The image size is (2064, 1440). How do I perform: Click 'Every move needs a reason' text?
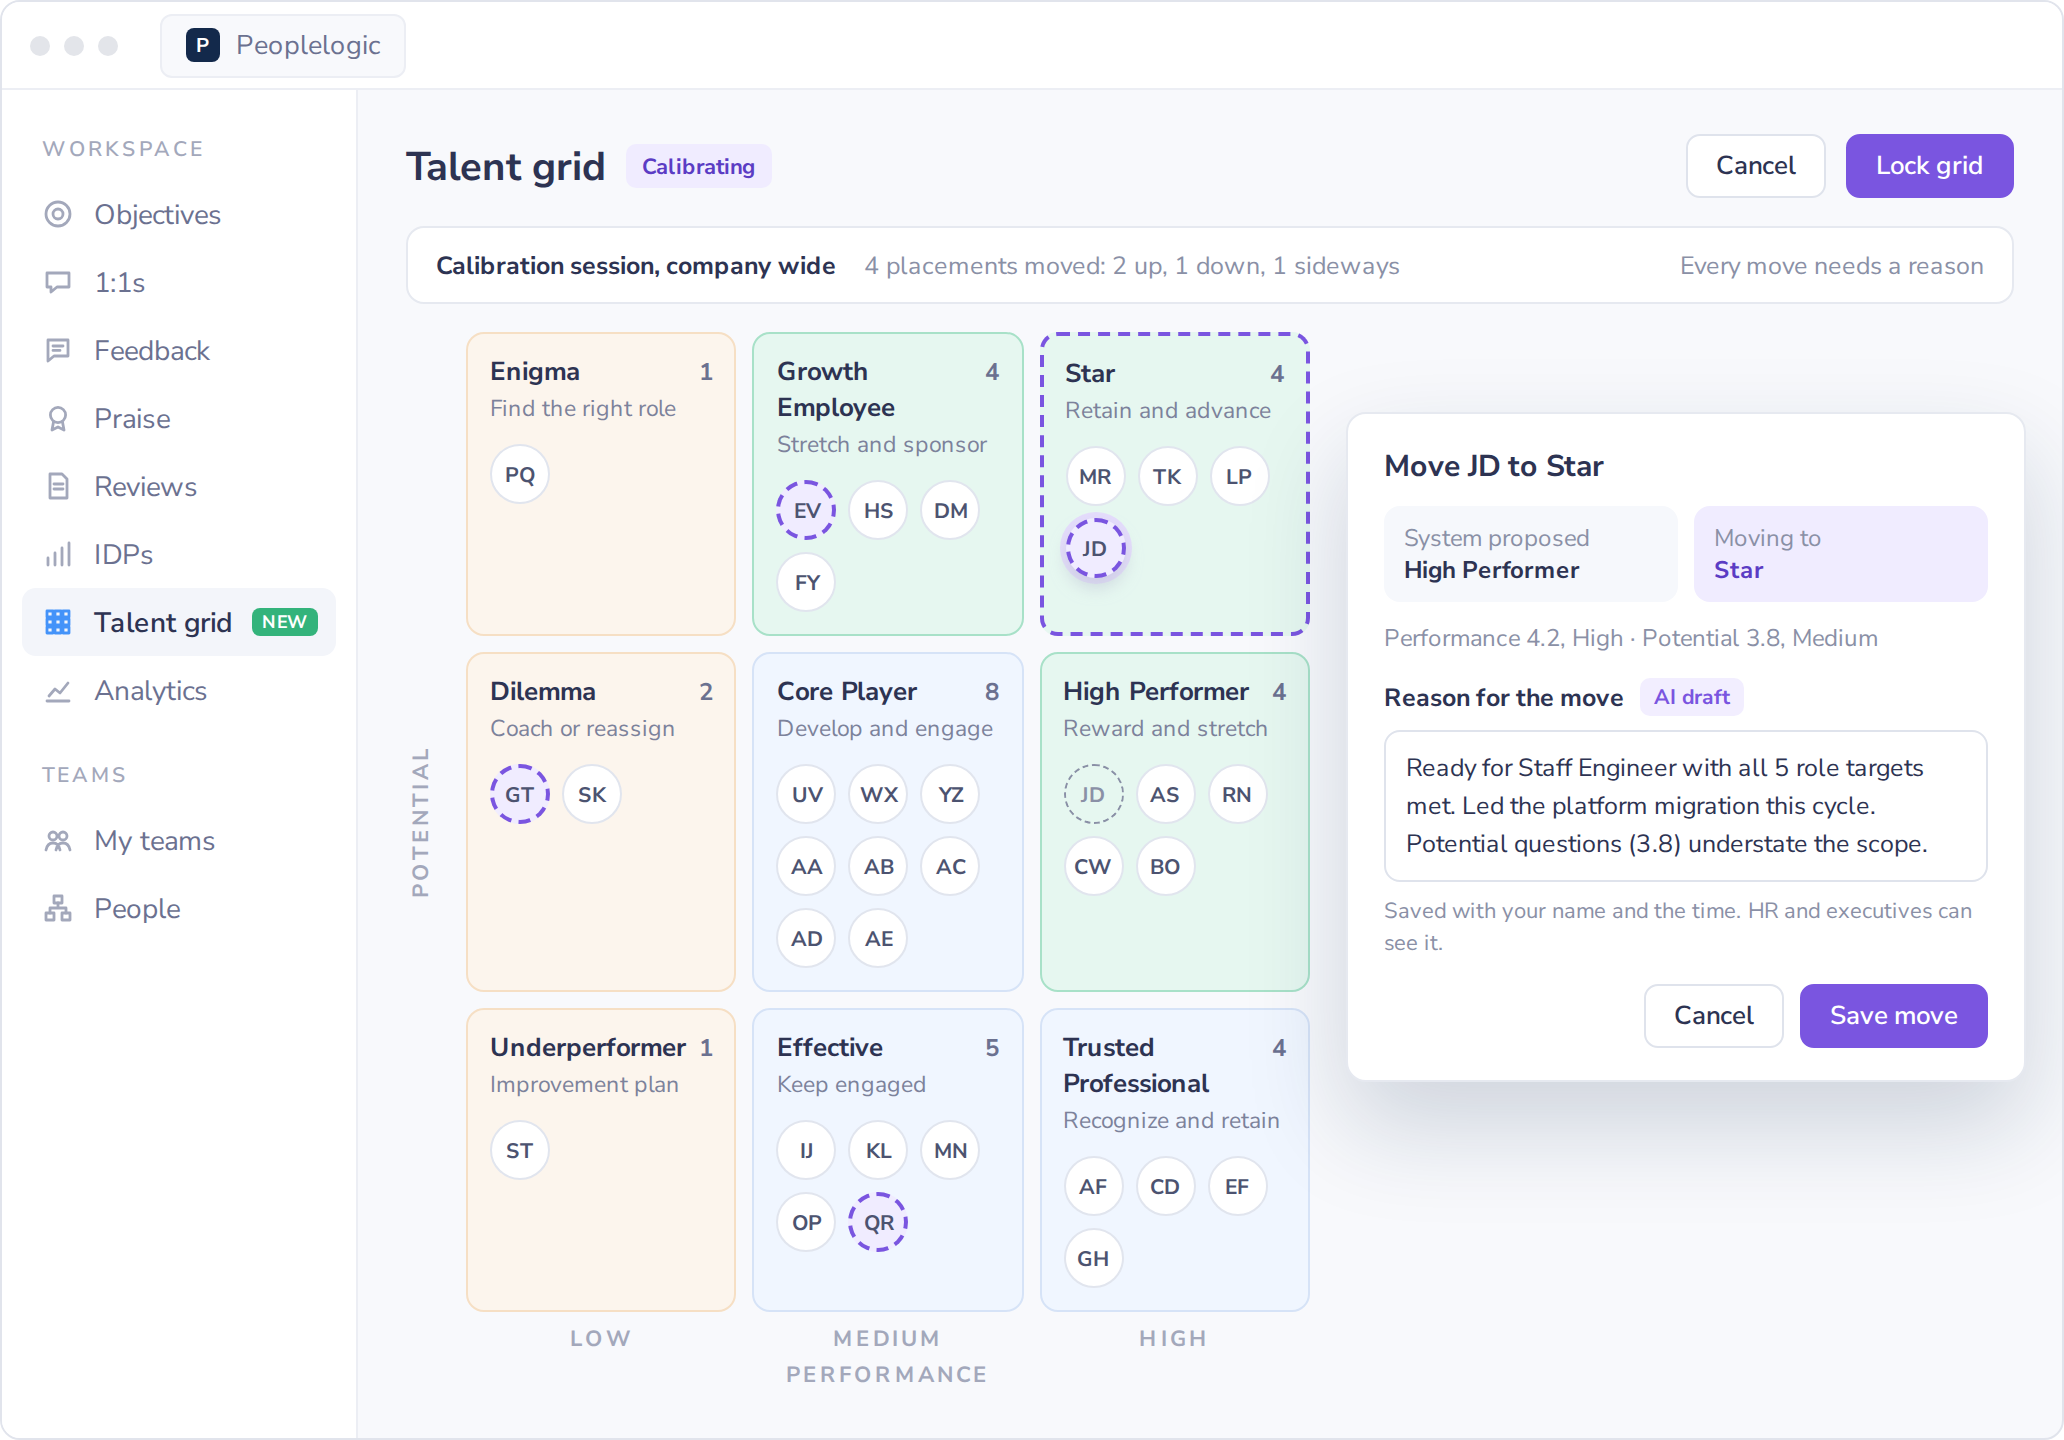(1831, 265)
